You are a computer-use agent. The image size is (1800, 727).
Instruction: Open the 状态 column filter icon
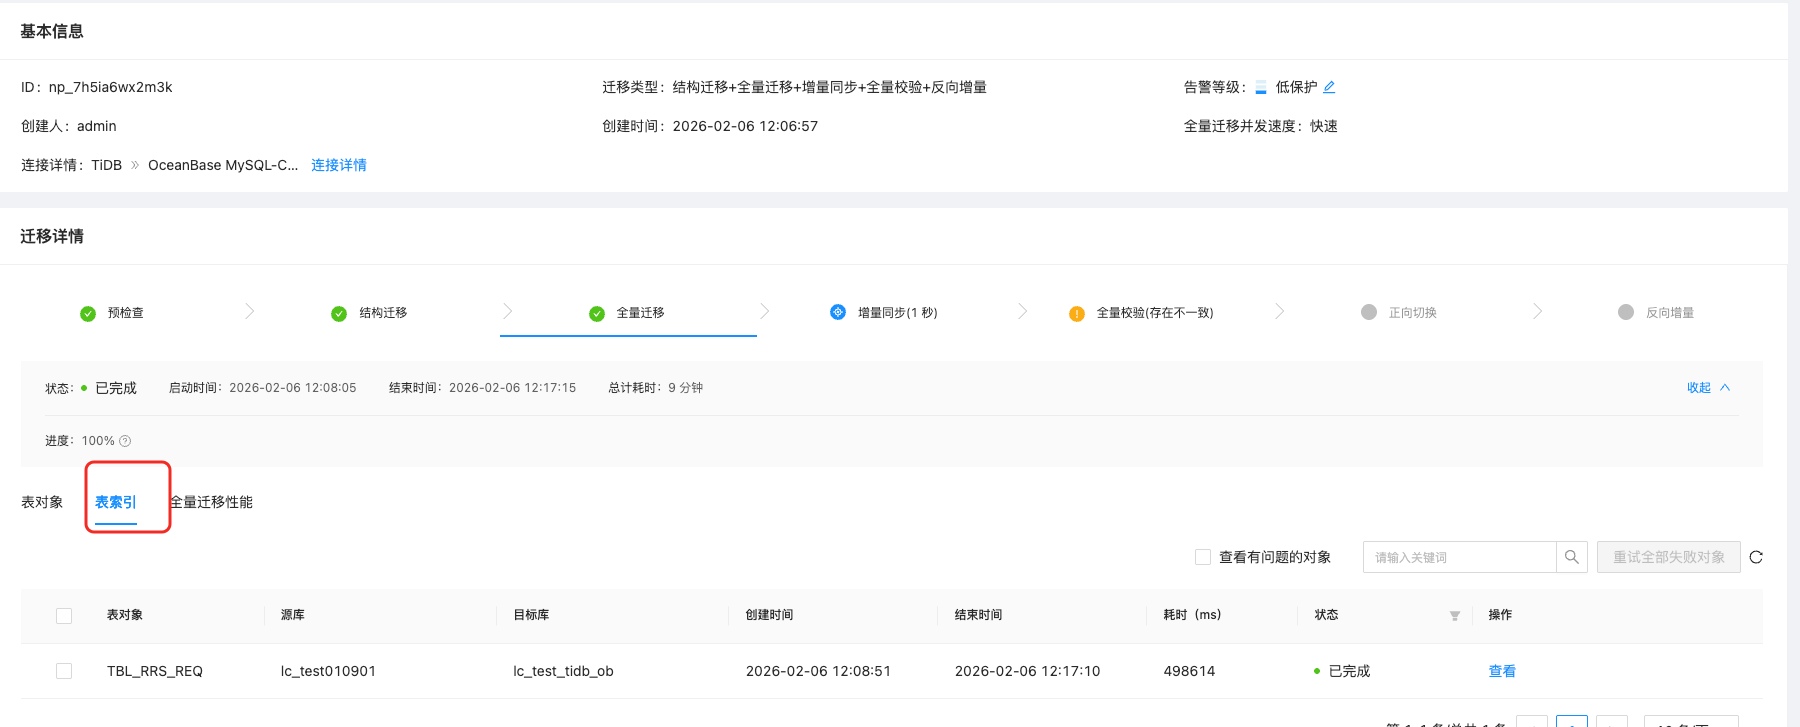click(1455, 615)
